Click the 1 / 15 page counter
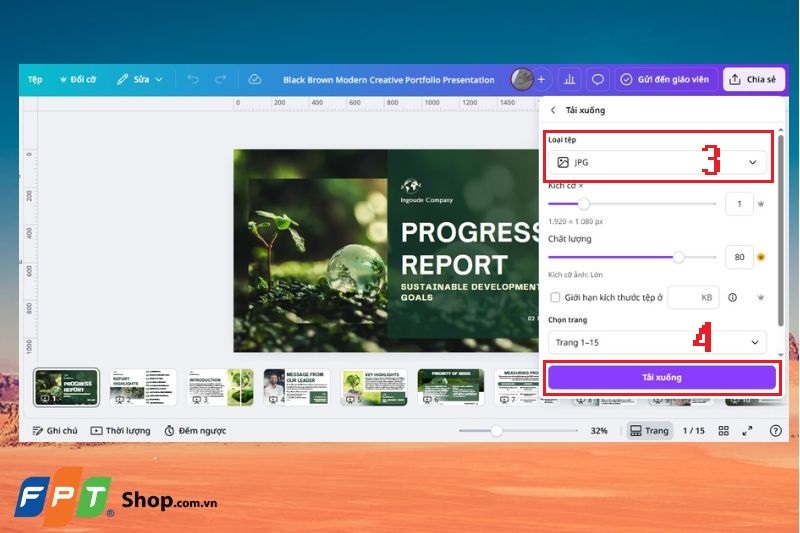 (694, 431)
